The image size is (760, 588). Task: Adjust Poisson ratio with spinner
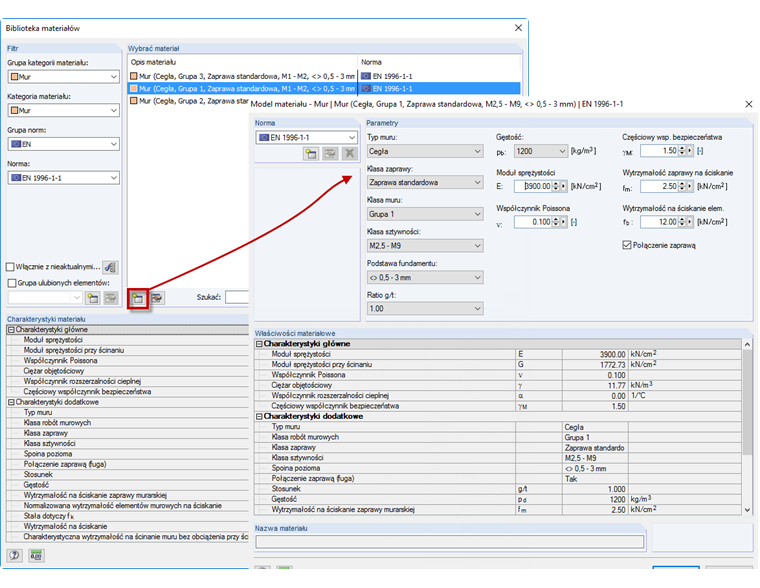(556, 222)
